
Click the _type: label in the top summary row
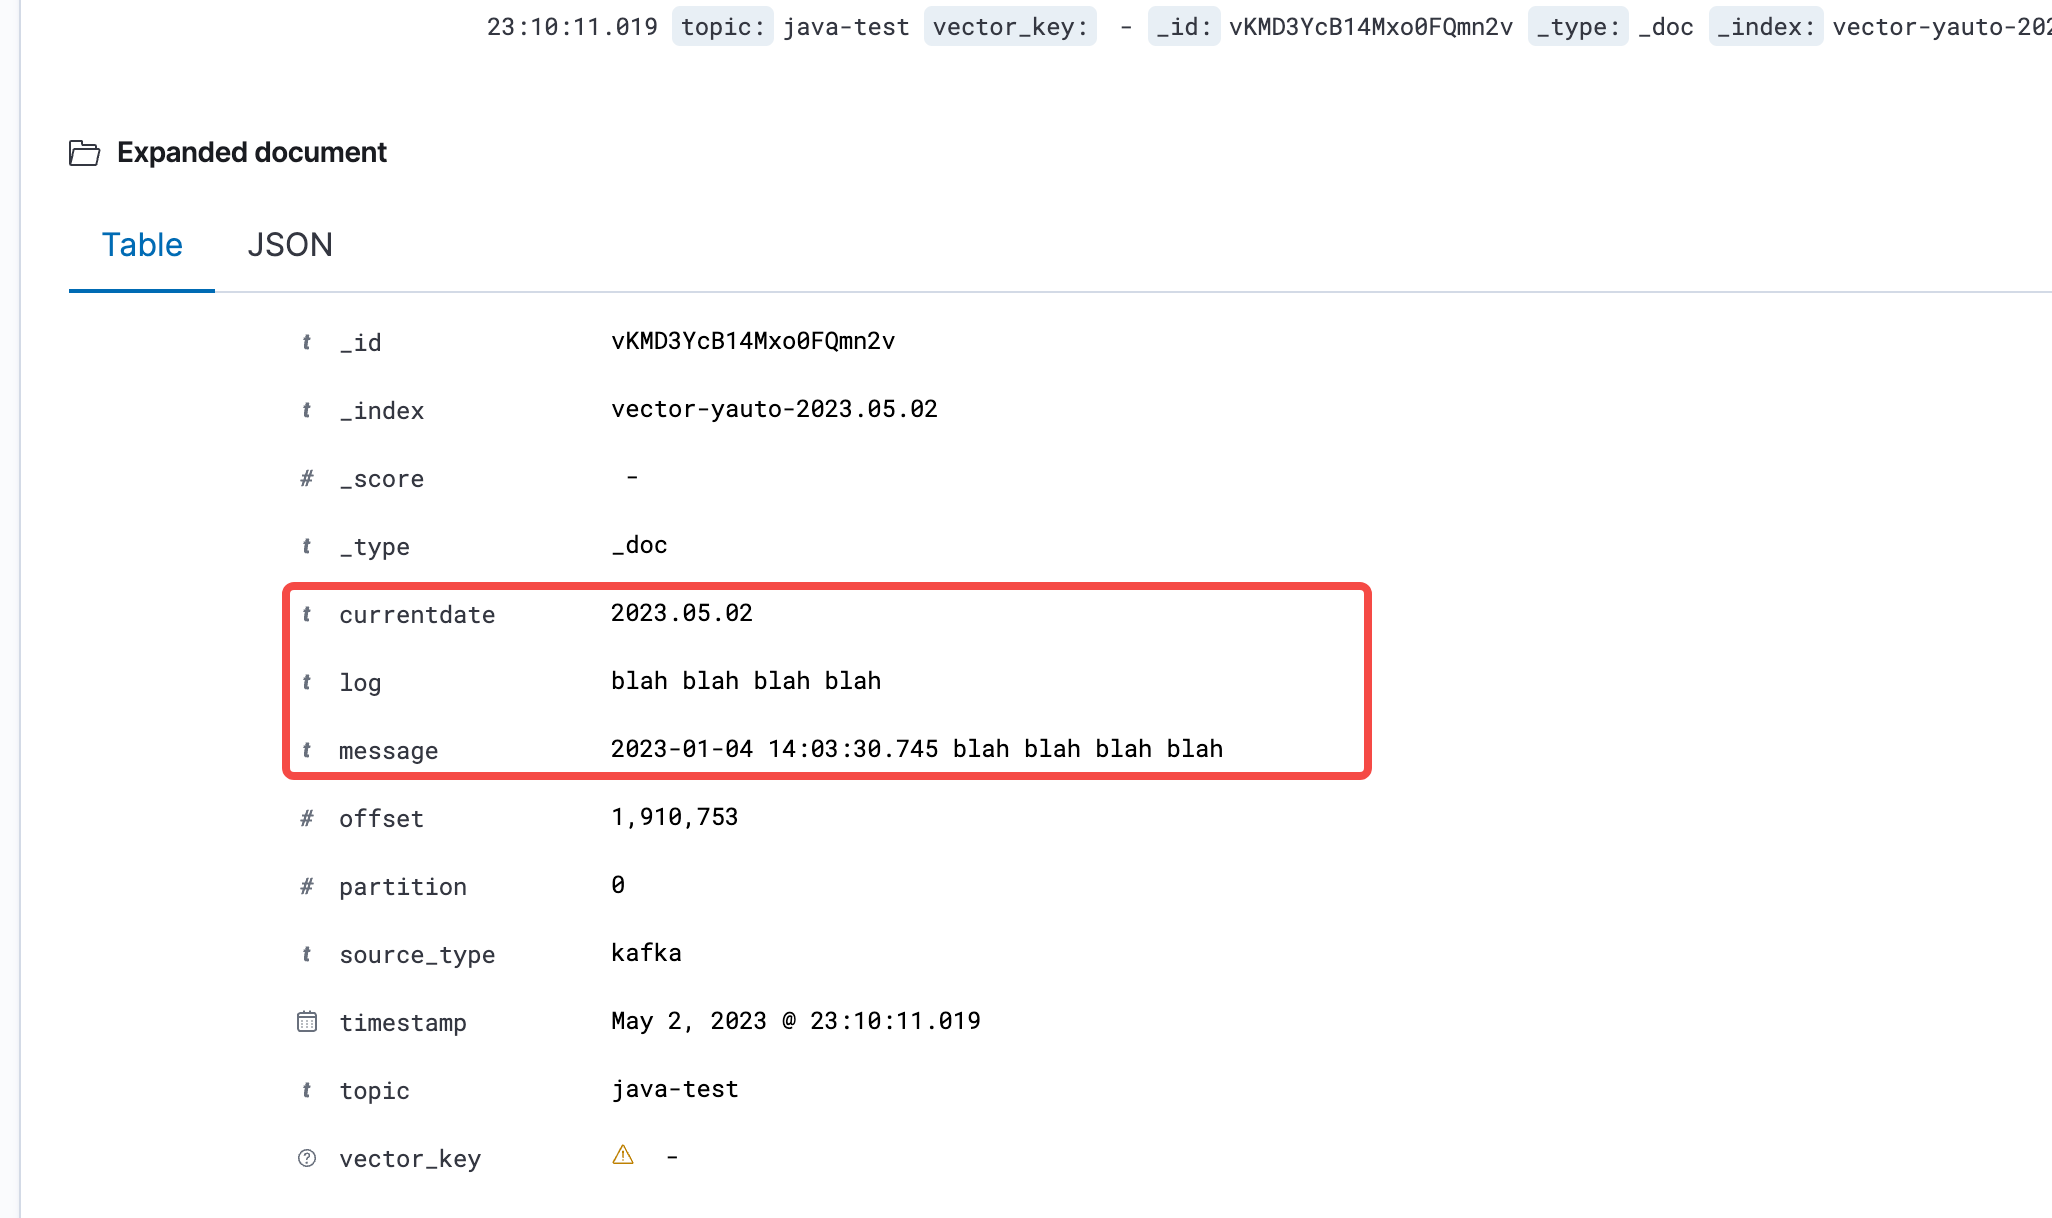(x=1578, y=27)
